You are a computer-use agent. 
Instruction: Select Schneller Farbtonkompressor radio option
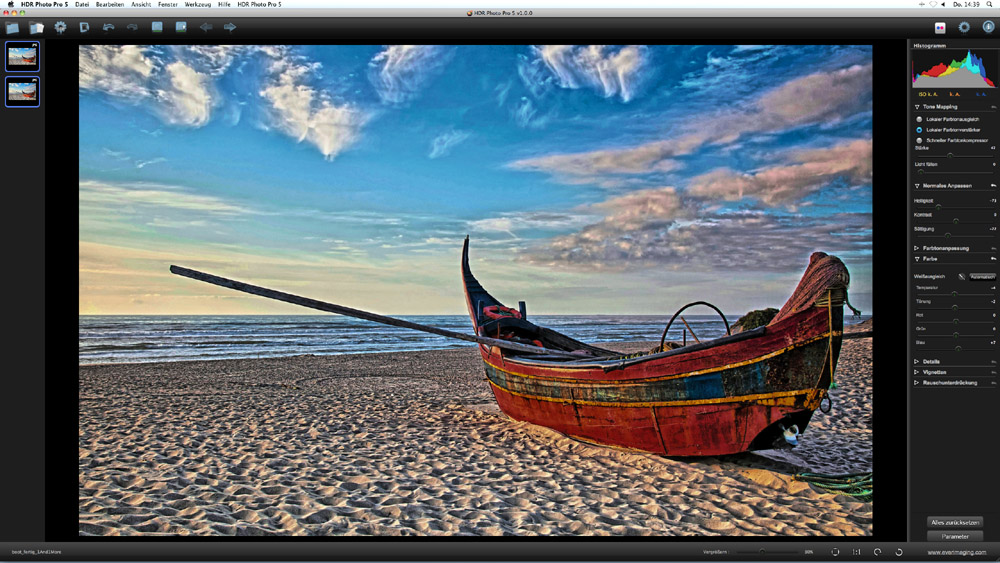tap(919, 141)
